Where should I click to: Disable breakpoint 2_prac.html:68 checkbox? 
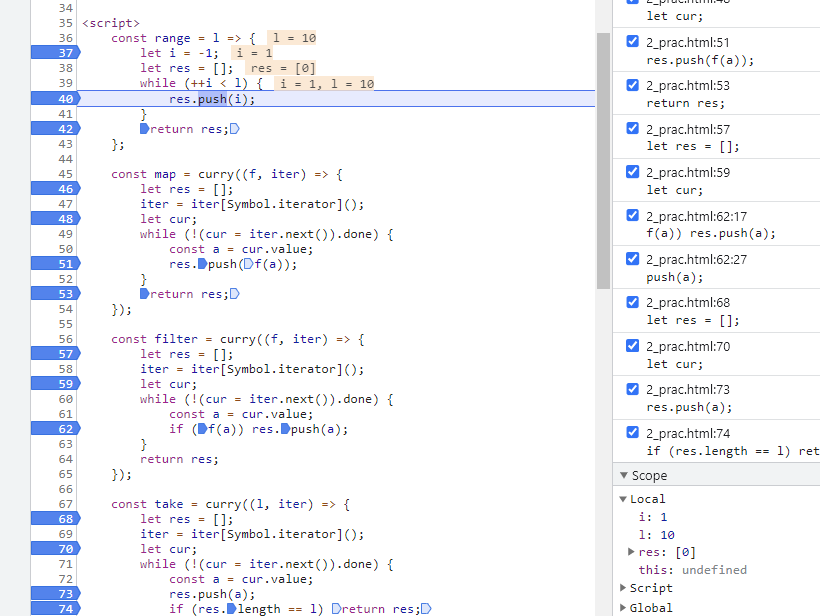coord(632,302)
